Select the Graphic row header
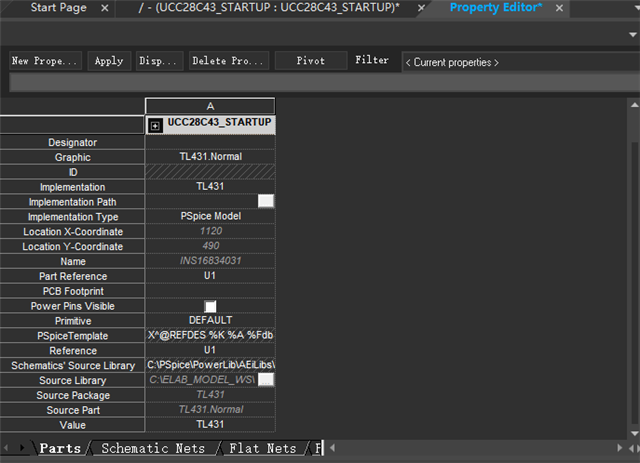This screenshot has width=640, height=463. (72, 157)
